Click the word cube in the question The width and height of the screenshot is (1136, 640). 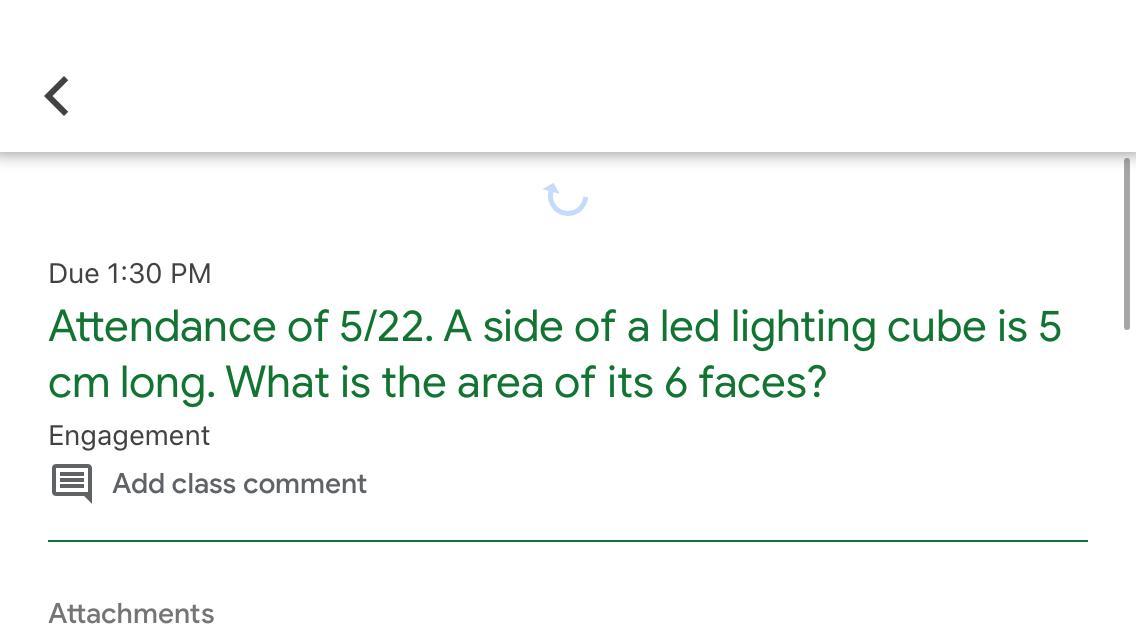coord(936,327)
